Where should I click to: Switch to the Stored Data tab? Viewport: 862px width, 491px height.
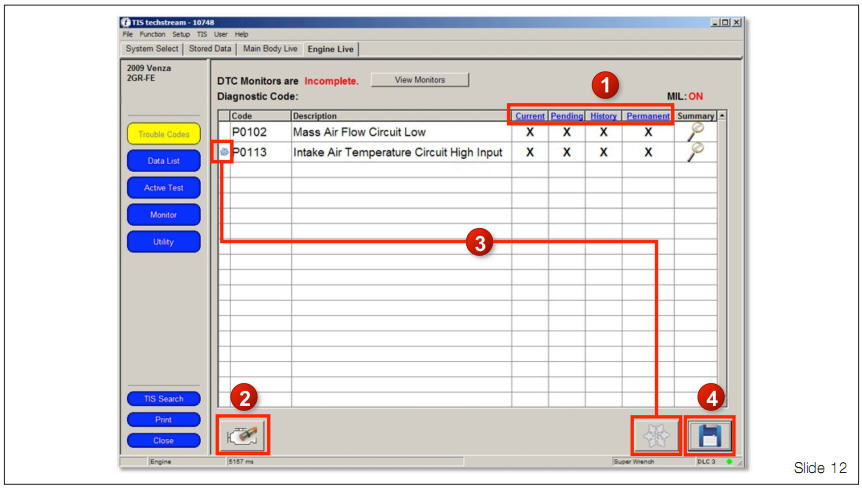[210, 49]
